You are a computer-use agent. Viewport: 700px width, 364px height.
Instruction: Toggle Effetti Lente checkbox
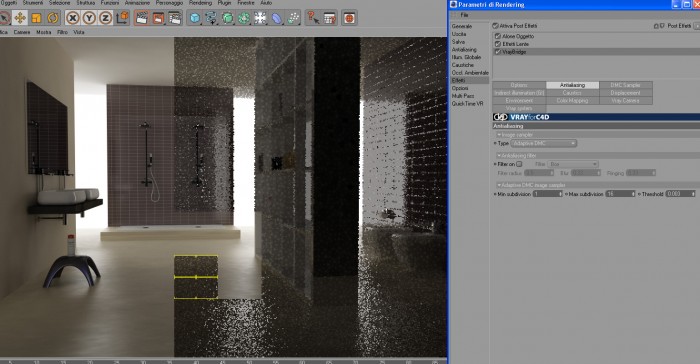(x=498, y=44)
